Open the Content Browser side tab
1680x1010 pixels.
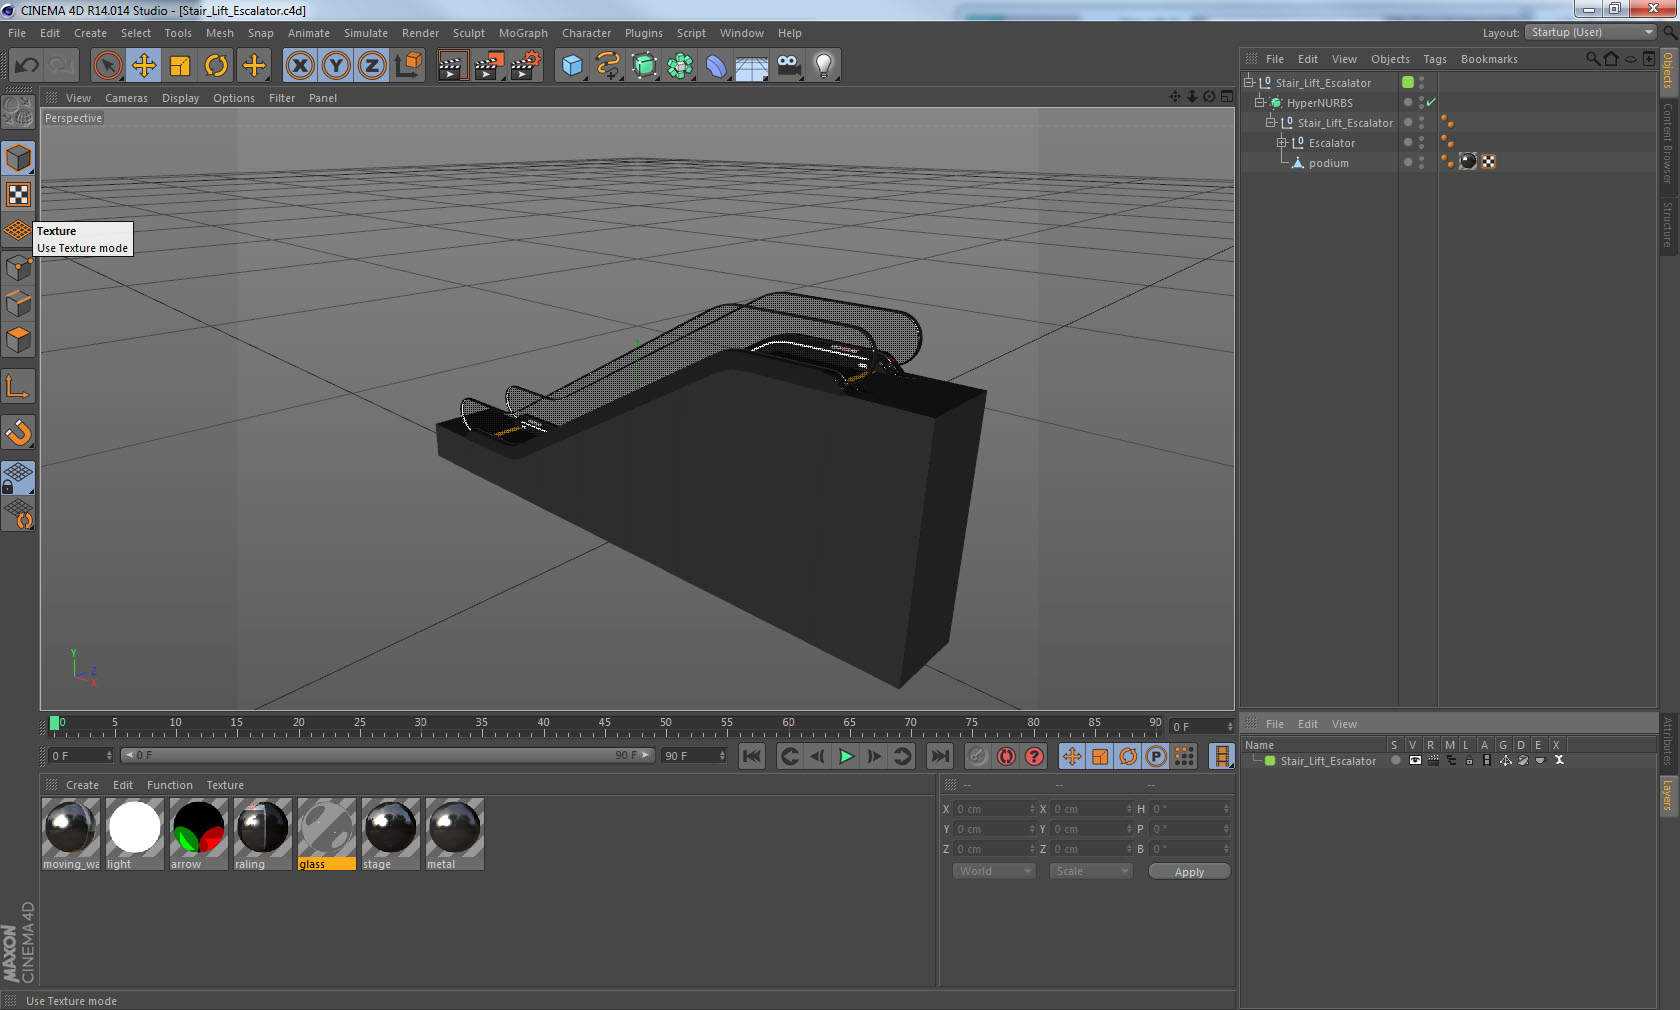click(1668, 143)
